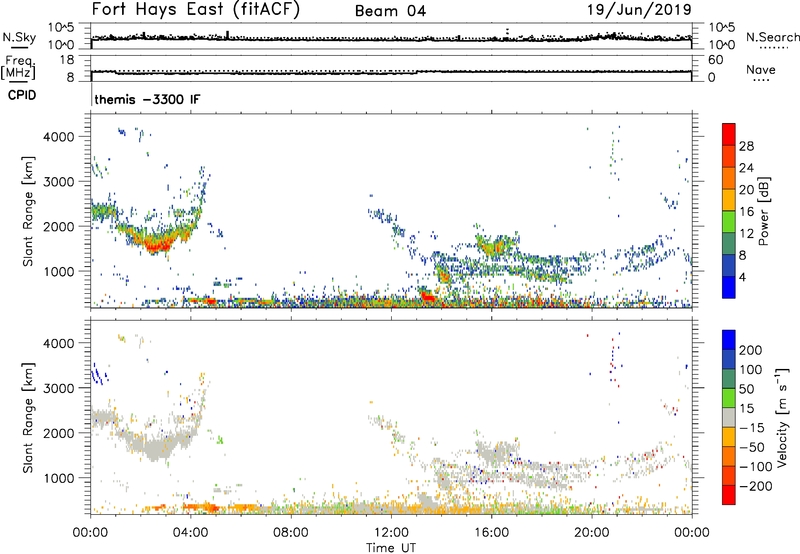Screen dimensions: 800x554
Task: Click the '28' power colorbar tick label
Action: point(746,146)
